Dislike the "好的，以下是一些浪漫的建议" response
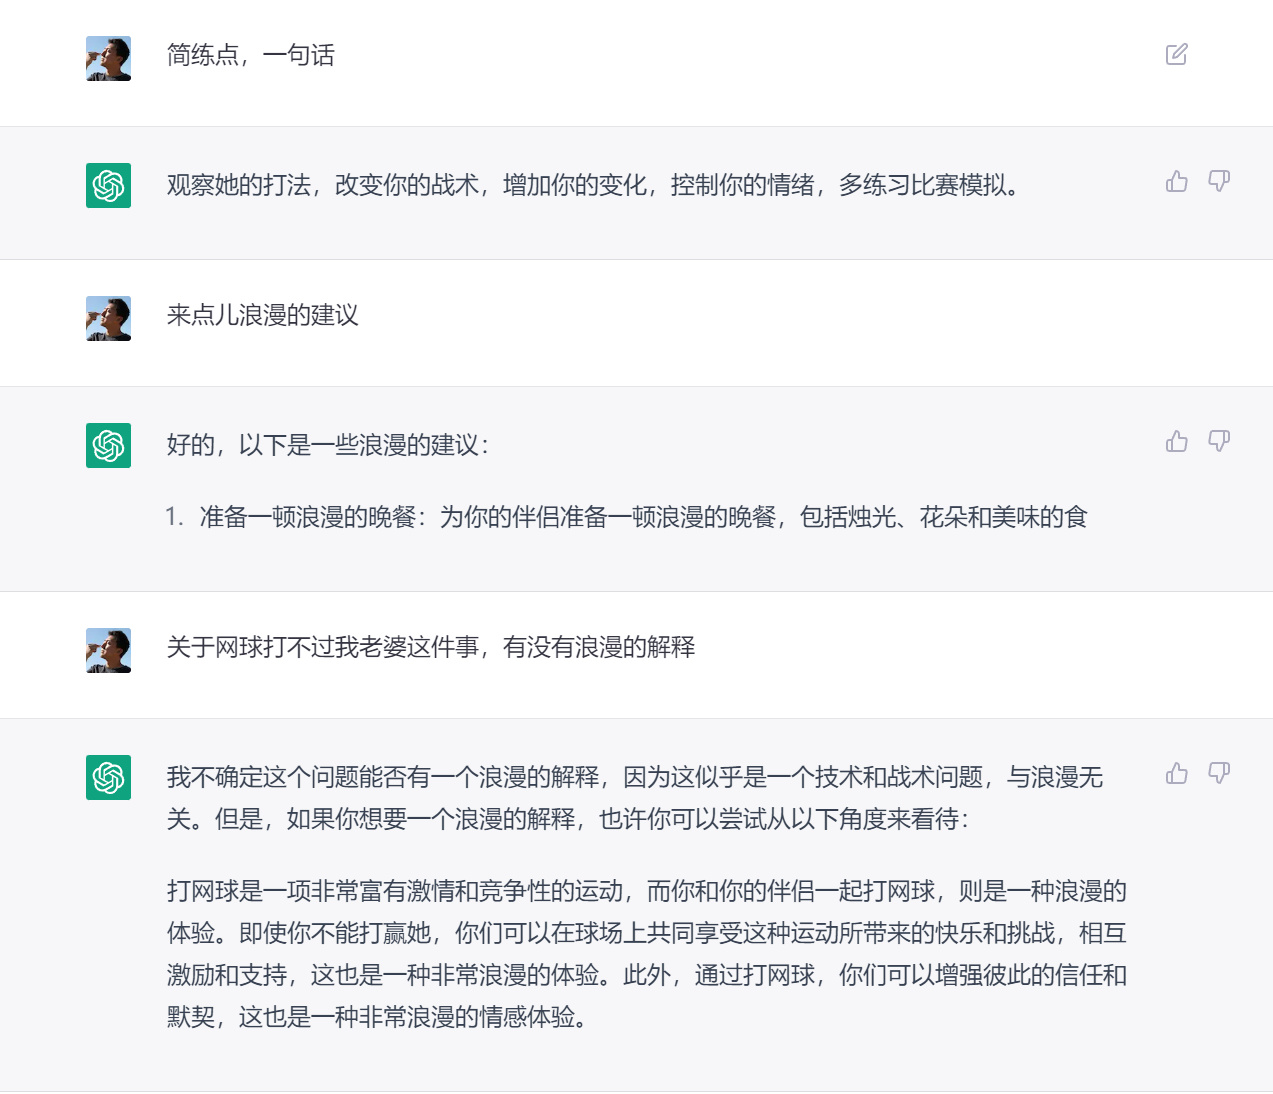This screenshot has width=1273, height=1094. point(1219,441)
